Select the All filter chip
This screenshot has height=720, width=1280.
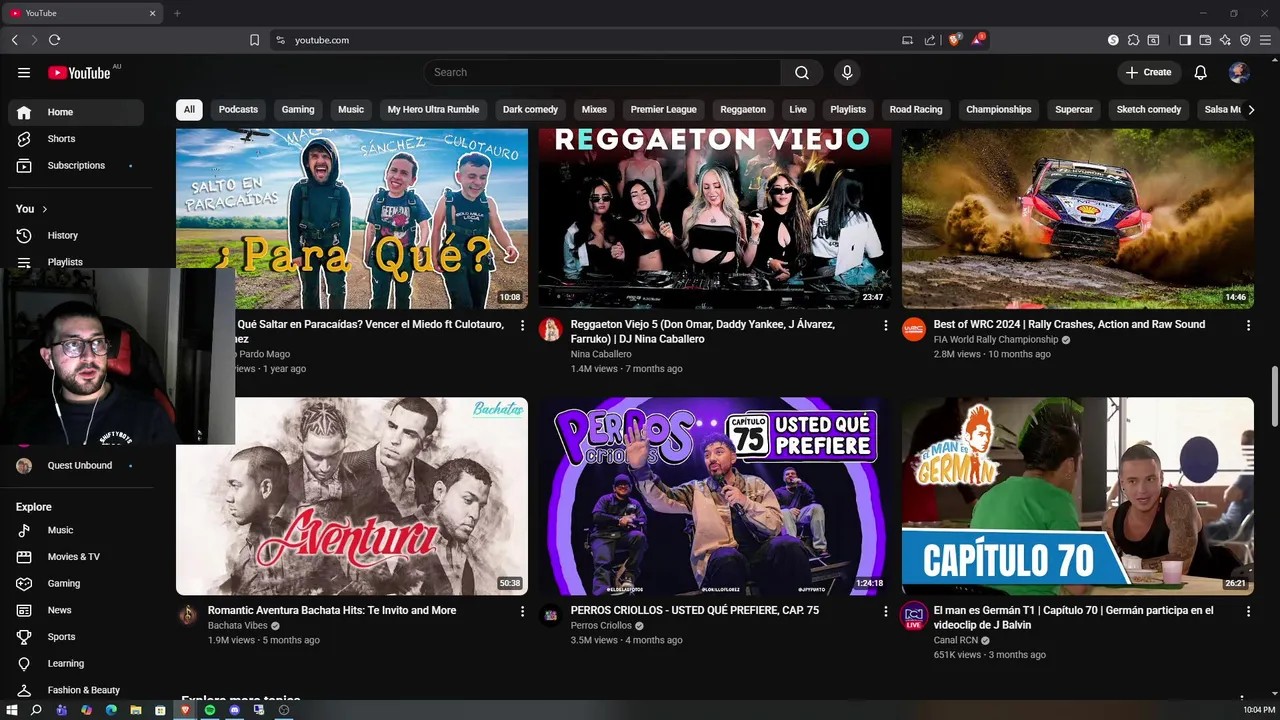pos(189,110)
